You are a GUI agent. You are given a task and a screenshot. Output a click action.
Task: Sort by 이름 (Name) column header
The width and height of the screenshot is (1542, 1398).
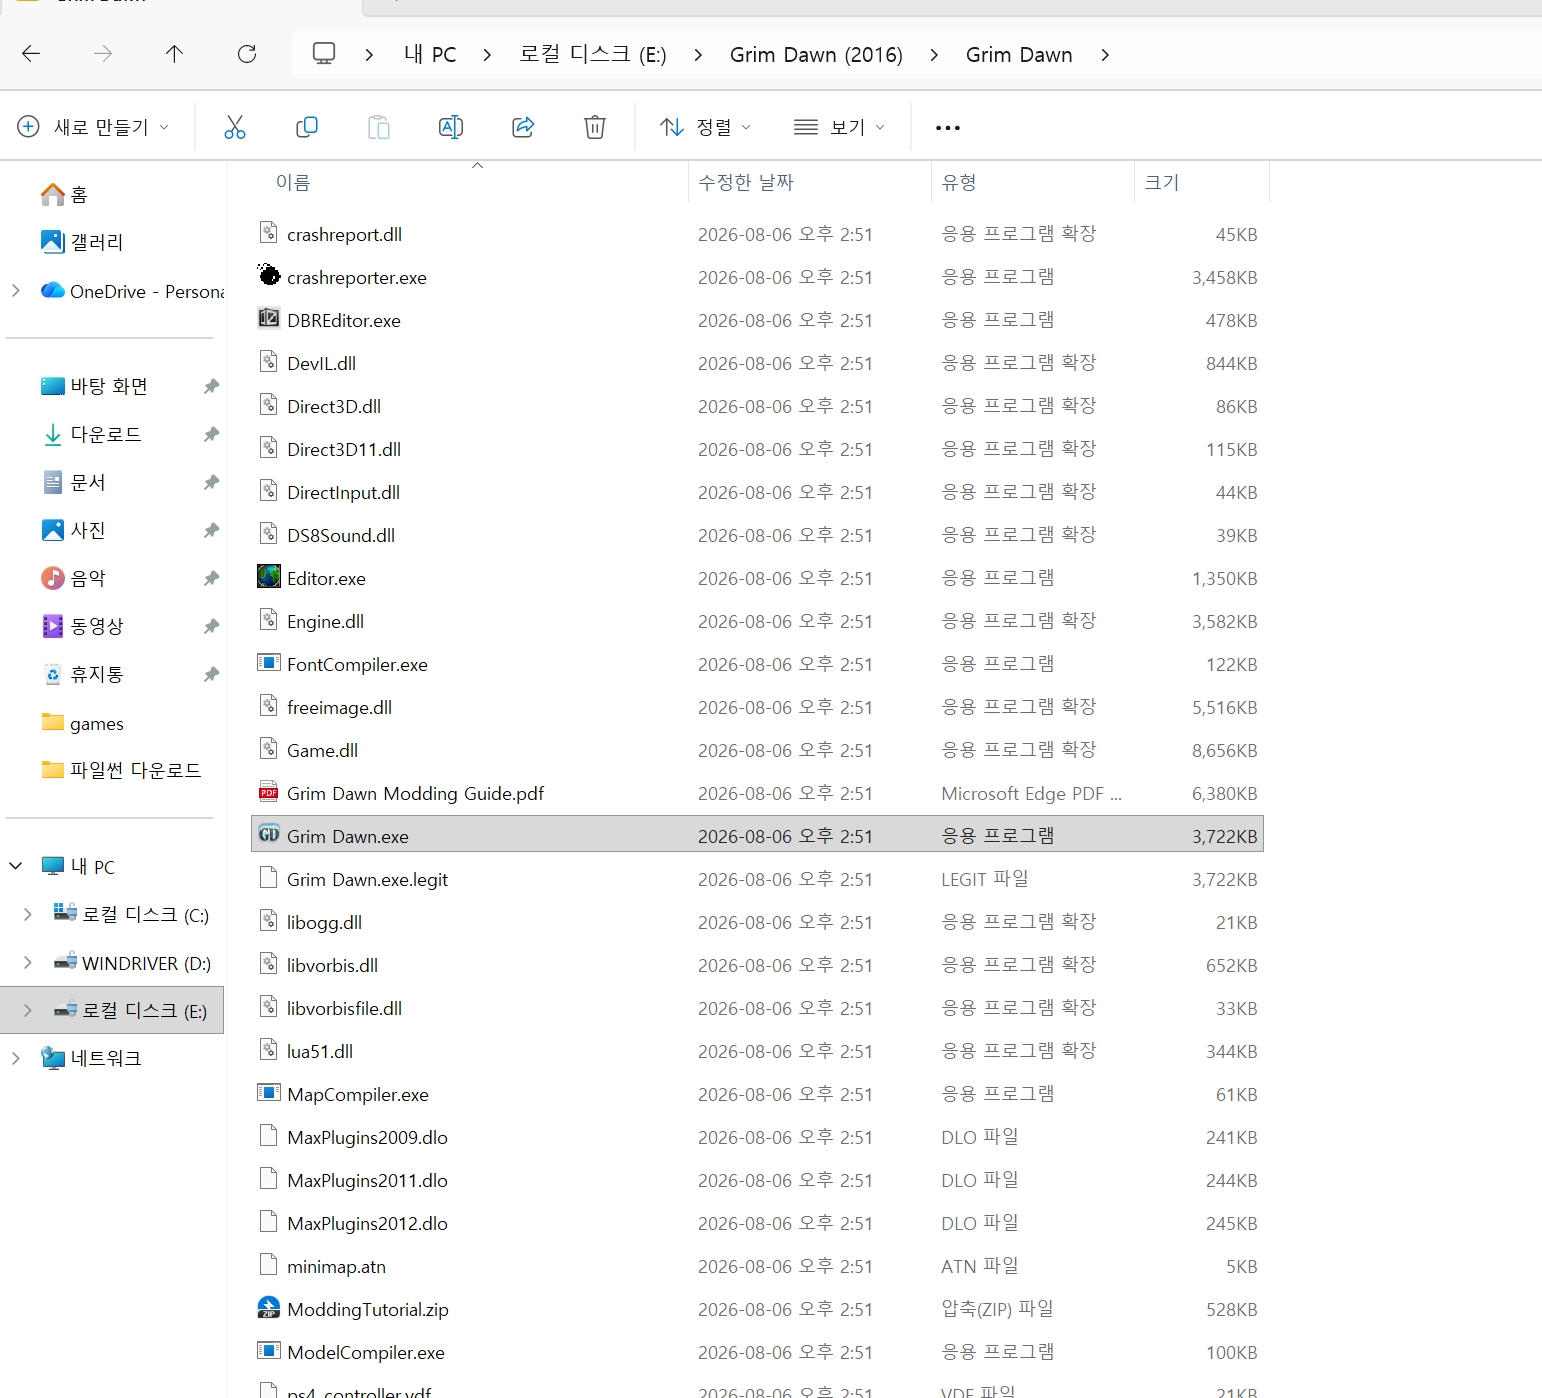[x=293, y=183]
